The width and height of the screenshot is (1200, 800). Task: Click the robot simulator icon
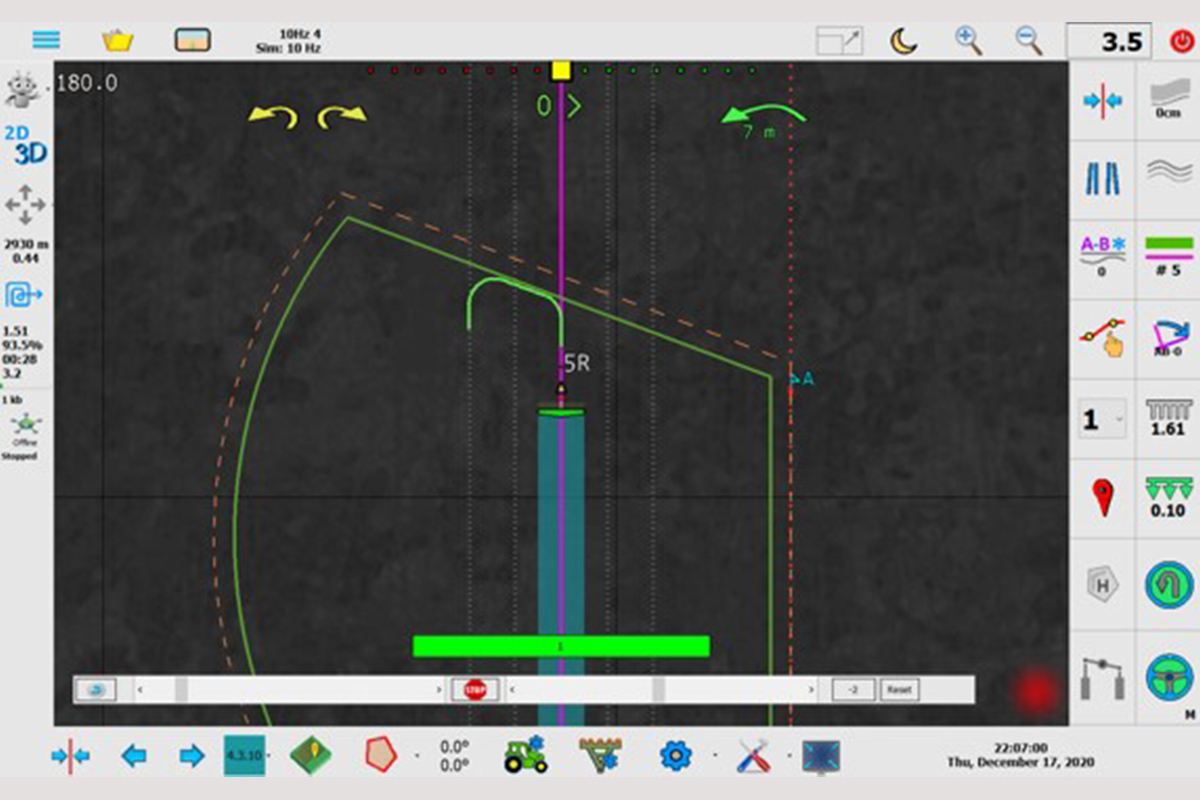[24, 90]
